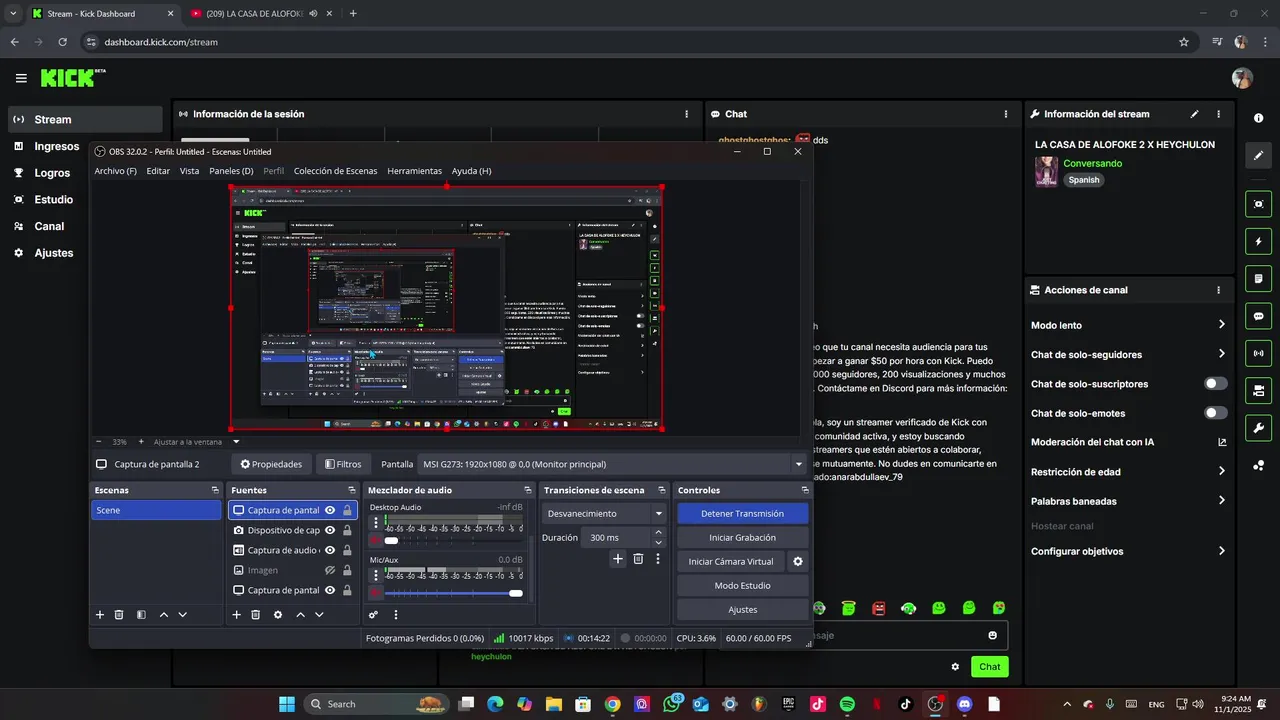Undock the Controles panel using its pop-out icon
Viewport: 1280px width, 720px height.
(804, 490)
